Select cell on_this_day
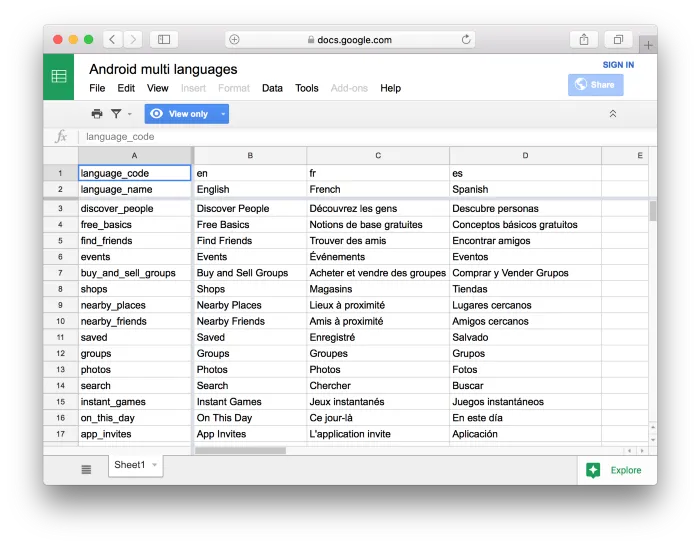Image resolution: width=700 pixels, height=546 pixels. tap(134, 418)
